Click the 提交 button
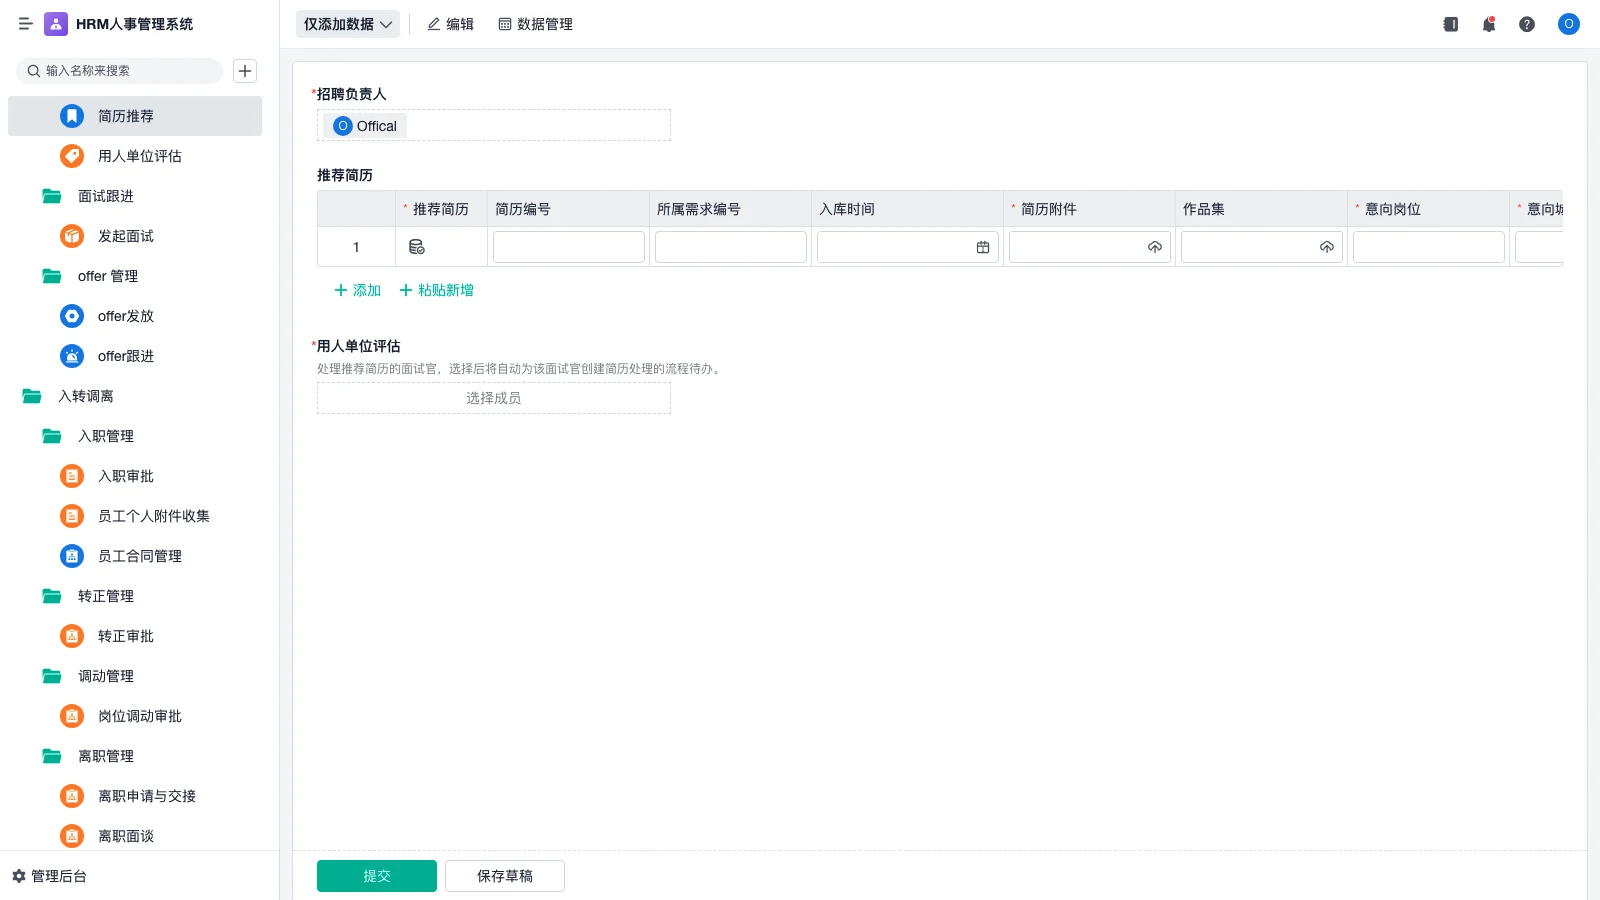Viewport: 1600px width, 900px height. (x=376, y=875)
